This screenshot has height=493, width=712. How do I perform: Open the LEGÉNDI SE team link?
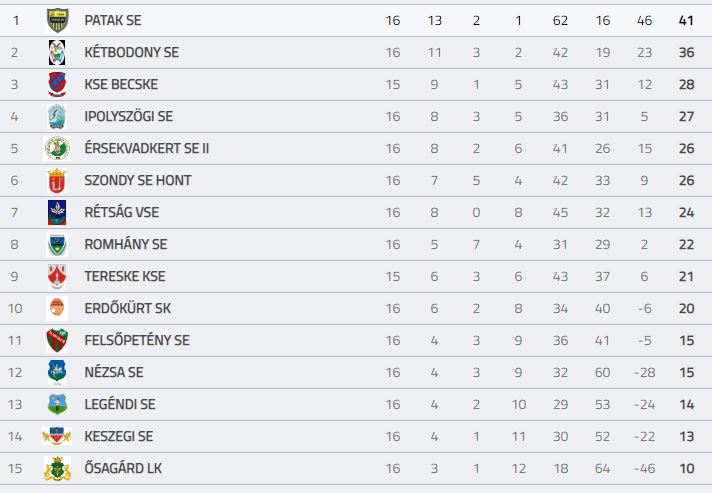(120, 404)
